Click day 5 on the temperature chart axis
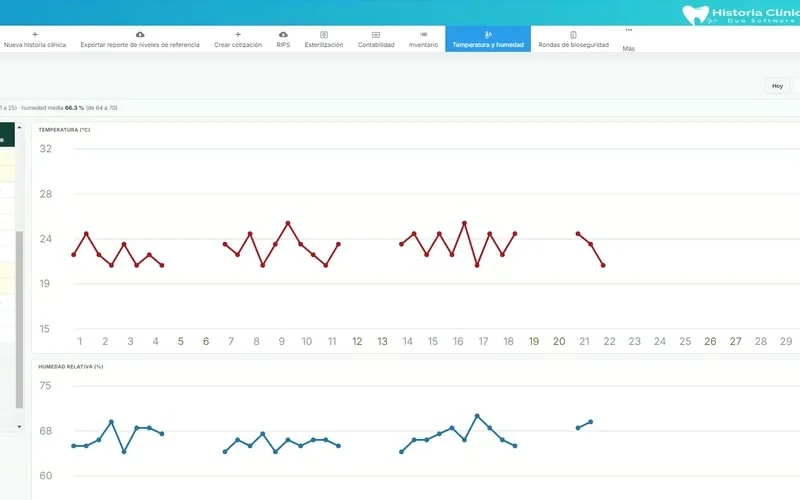Viewport: 800px width, 500px height. 181,341
